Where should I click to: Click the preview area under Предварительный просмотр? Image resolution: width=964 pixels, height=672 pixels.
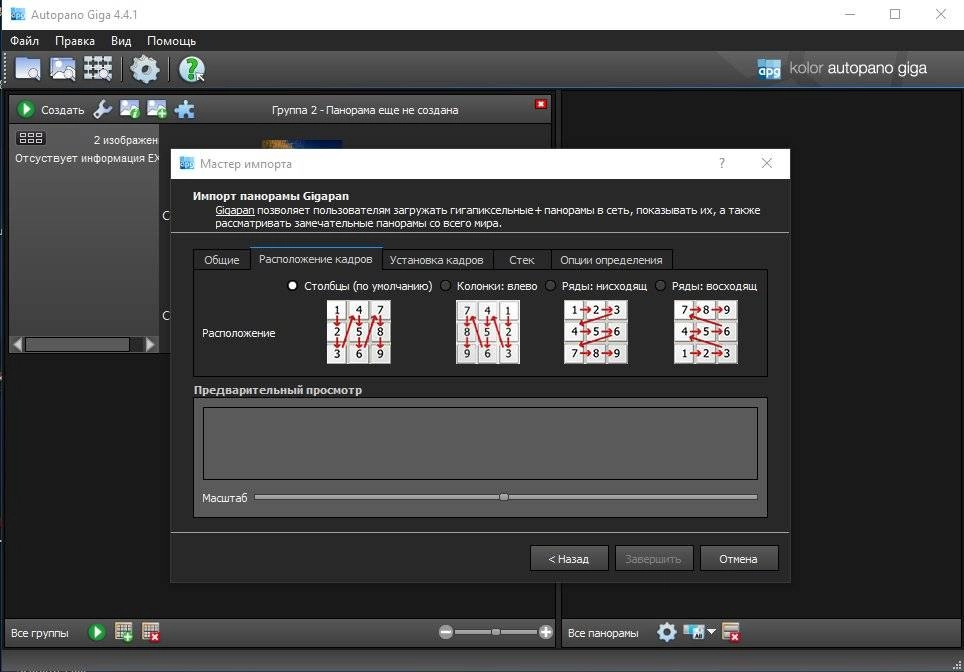tap(480, 443)
